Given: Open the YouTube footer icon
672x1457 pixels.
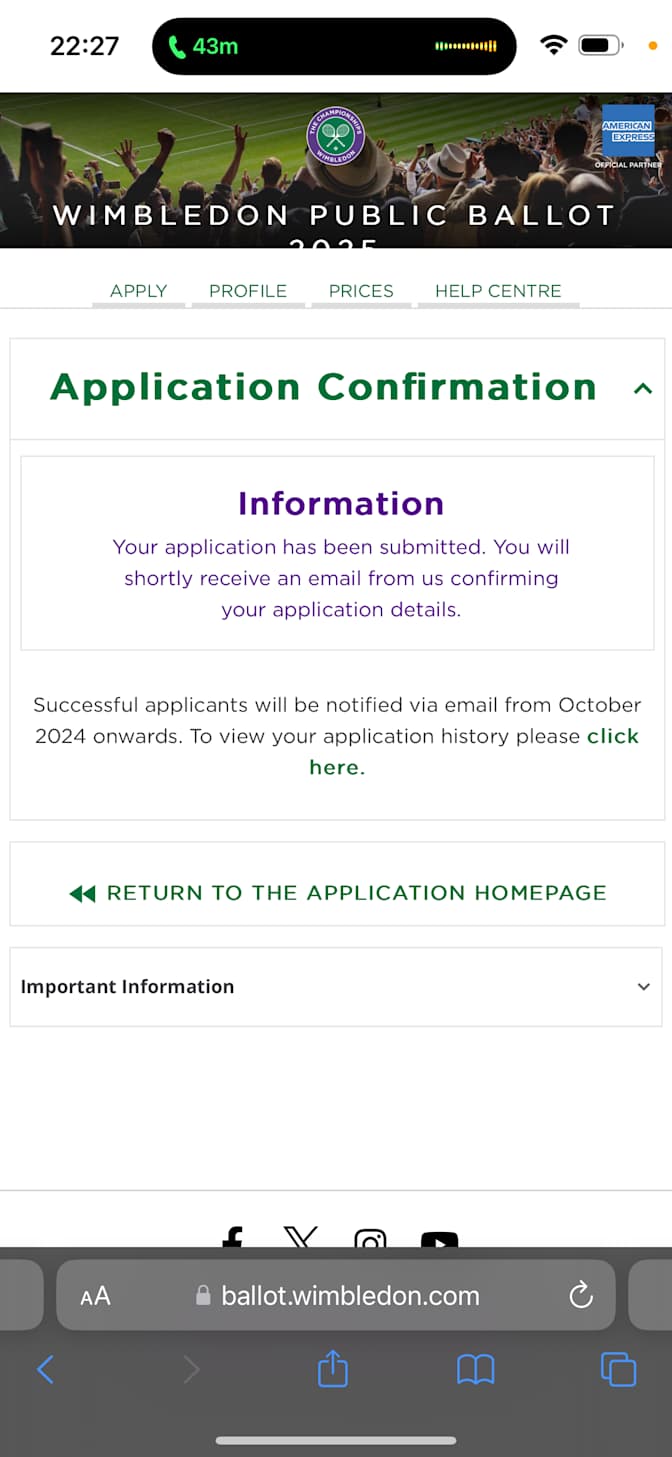Looking at the screenshot, I should 439,1241.
